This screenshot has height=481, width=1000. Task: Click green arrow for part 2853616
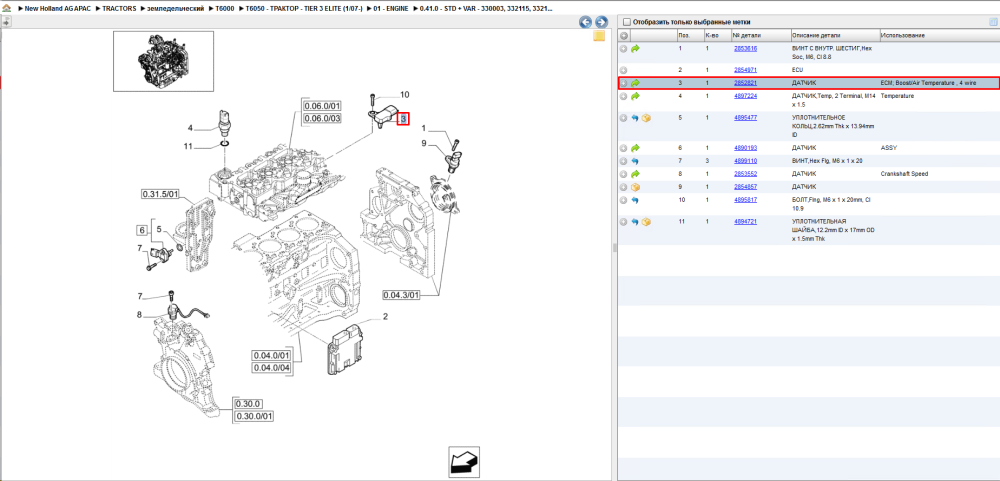(635, 48)
